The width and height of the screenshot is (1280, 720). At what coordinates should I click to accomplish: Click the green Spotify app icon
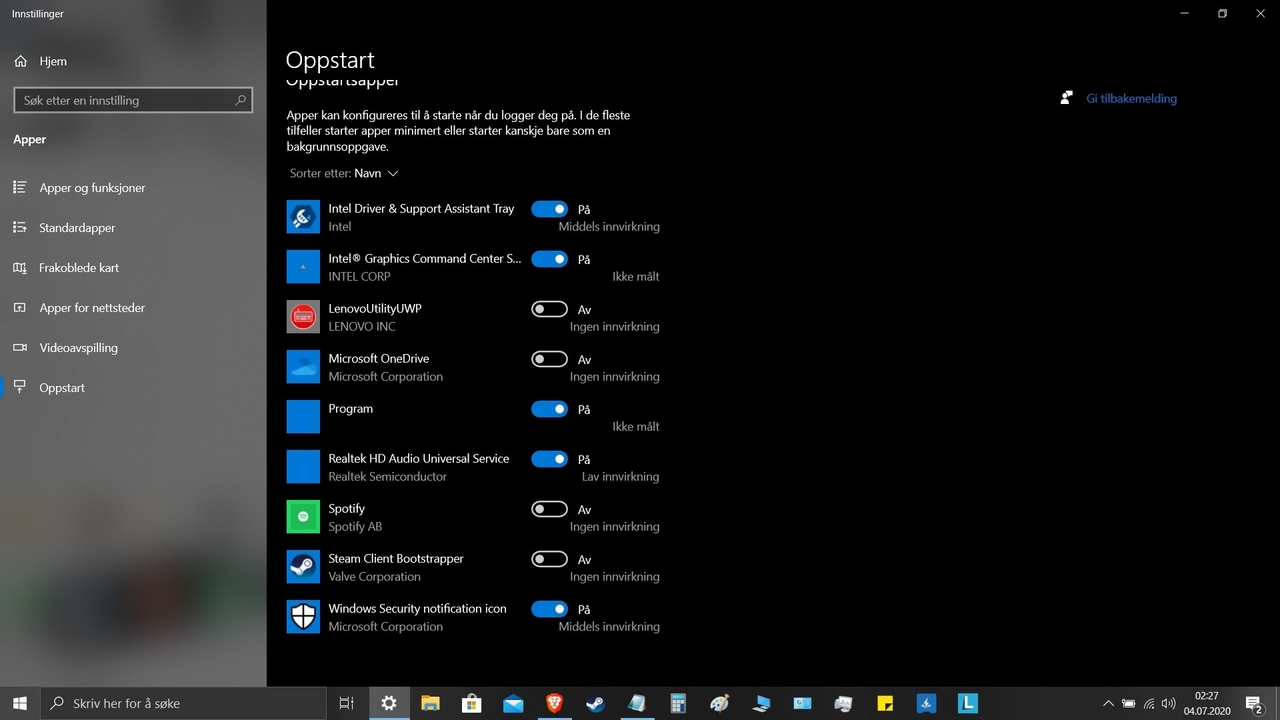click(303, 517)
